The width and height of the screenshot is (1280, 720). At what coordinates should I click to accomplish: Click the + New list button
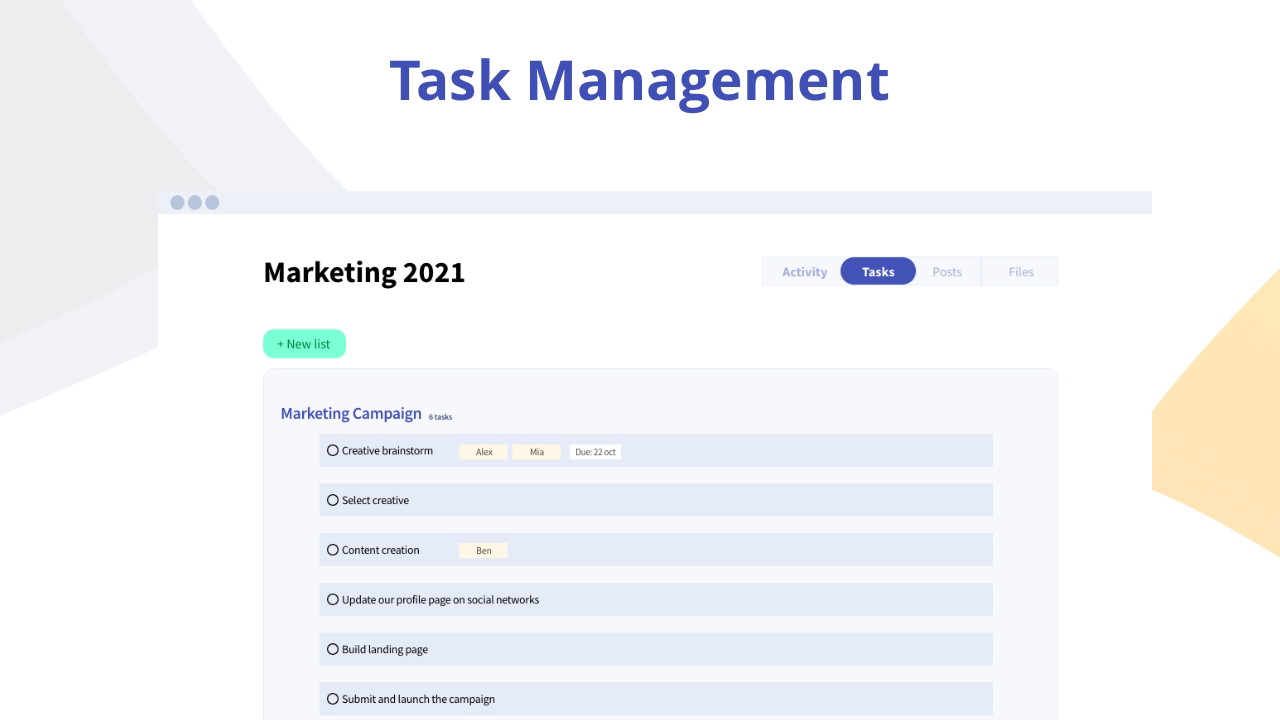tap(304, 344)
